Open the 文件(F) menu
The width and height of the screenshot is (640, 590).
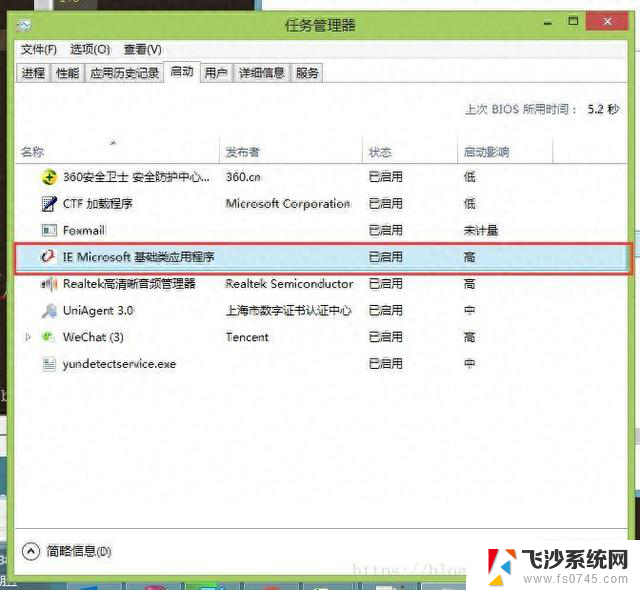(x=39, y=50)
